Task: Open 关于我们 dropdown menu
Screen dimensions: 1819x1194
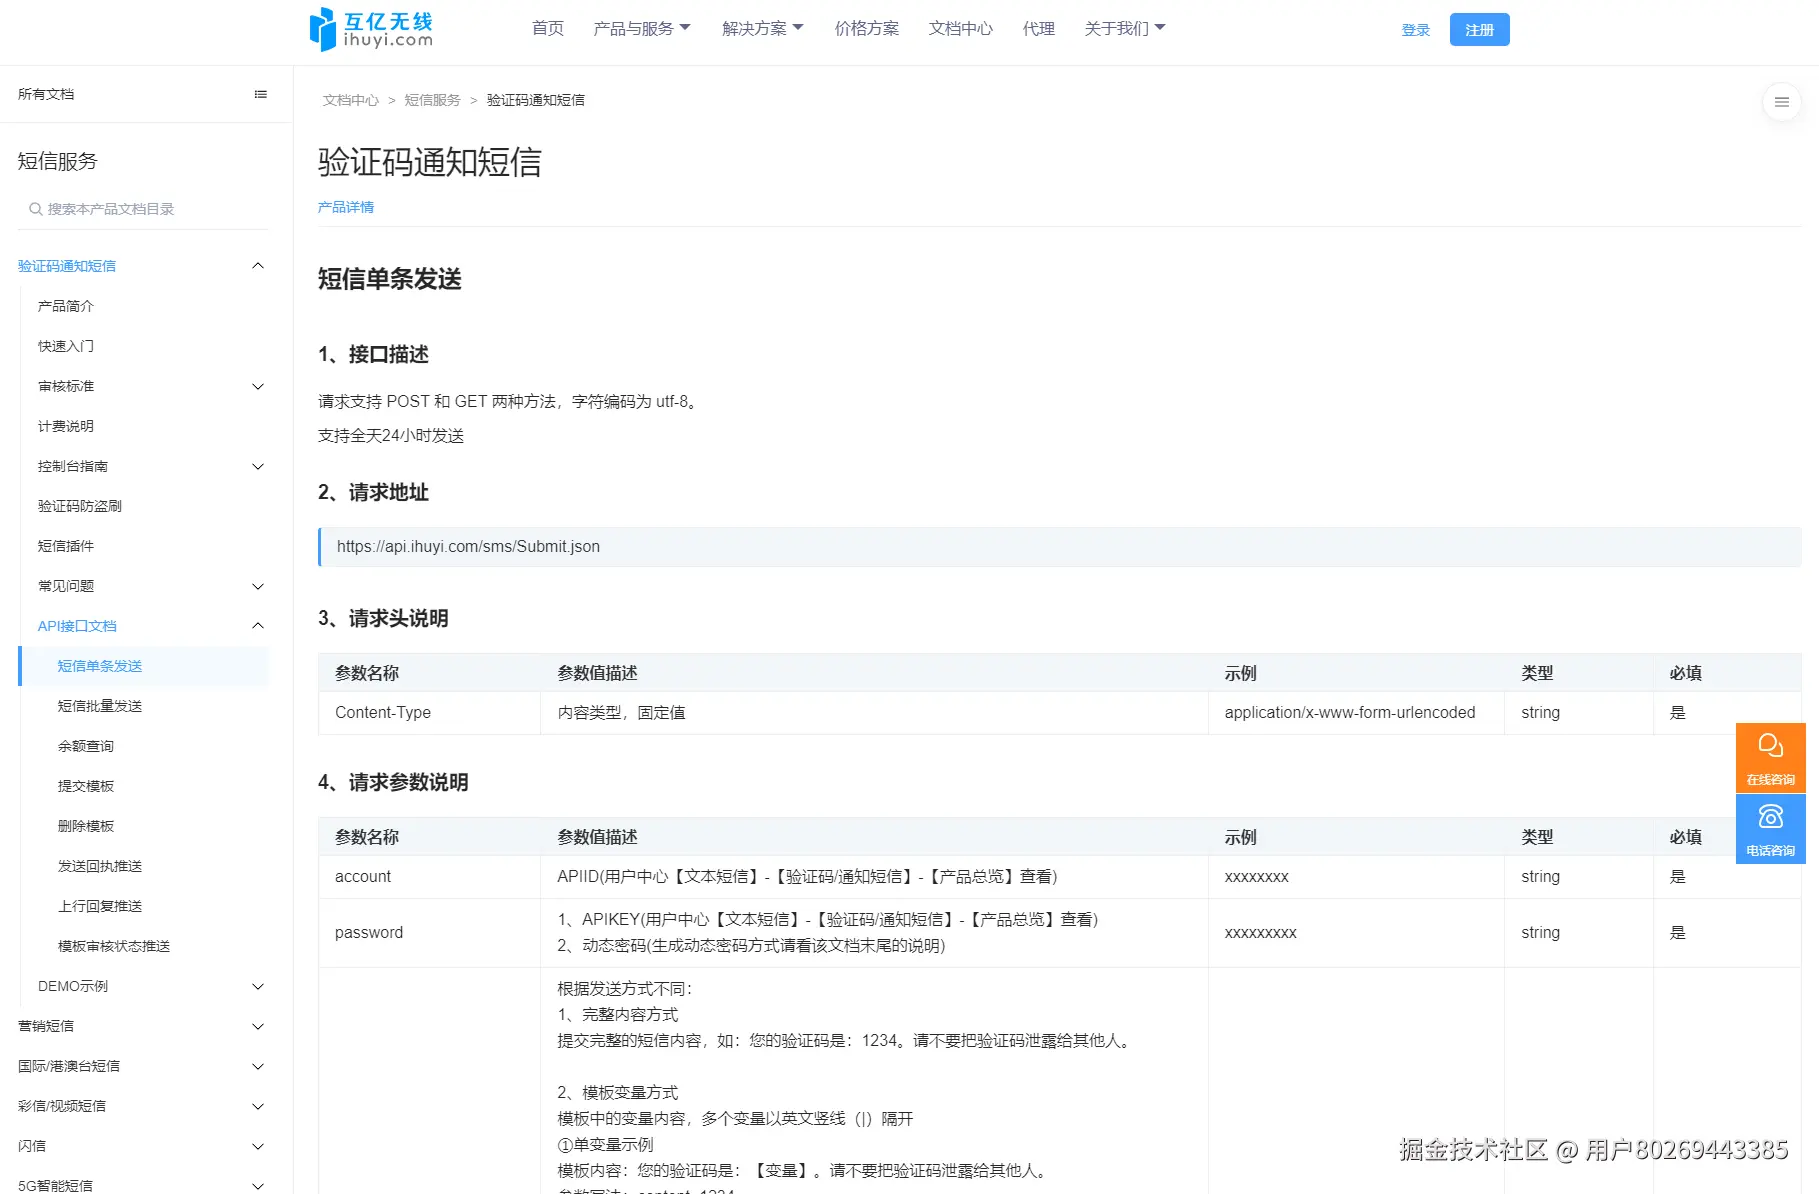Action: point(1125,28)
